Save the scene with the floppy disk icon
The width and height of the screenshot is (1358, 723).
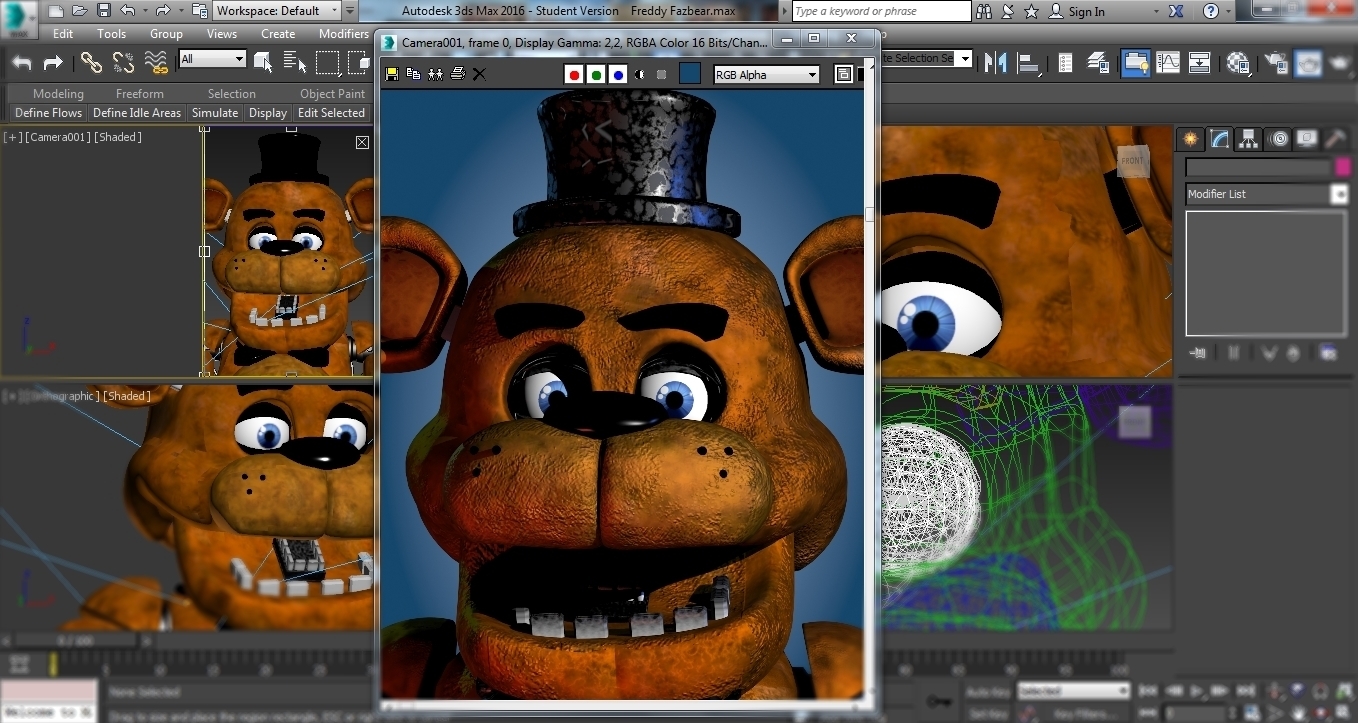104,11
